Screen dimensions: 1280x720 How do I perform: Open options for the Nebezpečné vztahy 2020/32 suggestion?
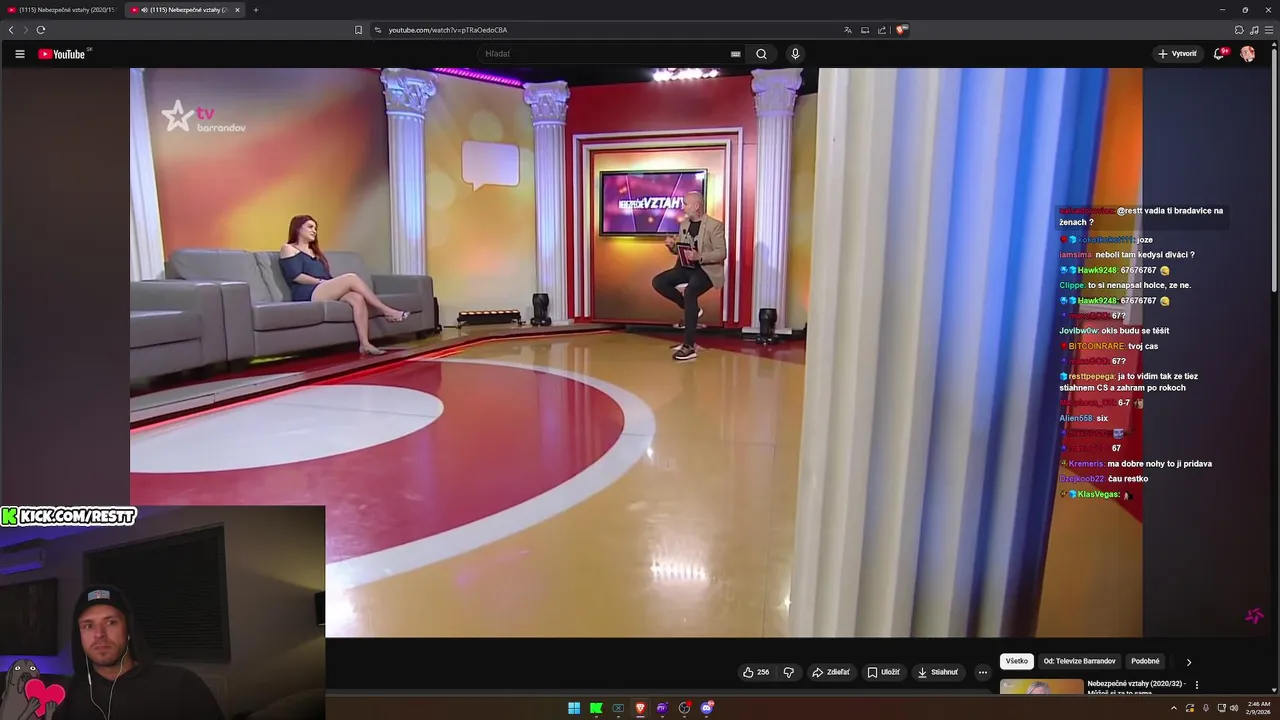pyautogui.click(x=1197, y=685)
